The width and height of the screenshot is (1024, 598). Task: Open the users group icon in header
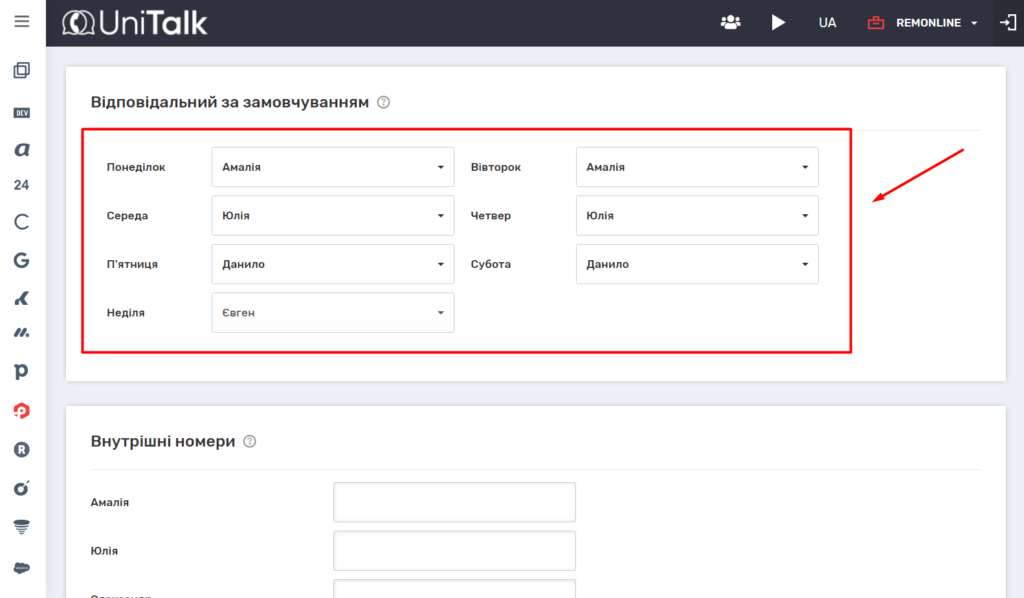pos(731,22)
